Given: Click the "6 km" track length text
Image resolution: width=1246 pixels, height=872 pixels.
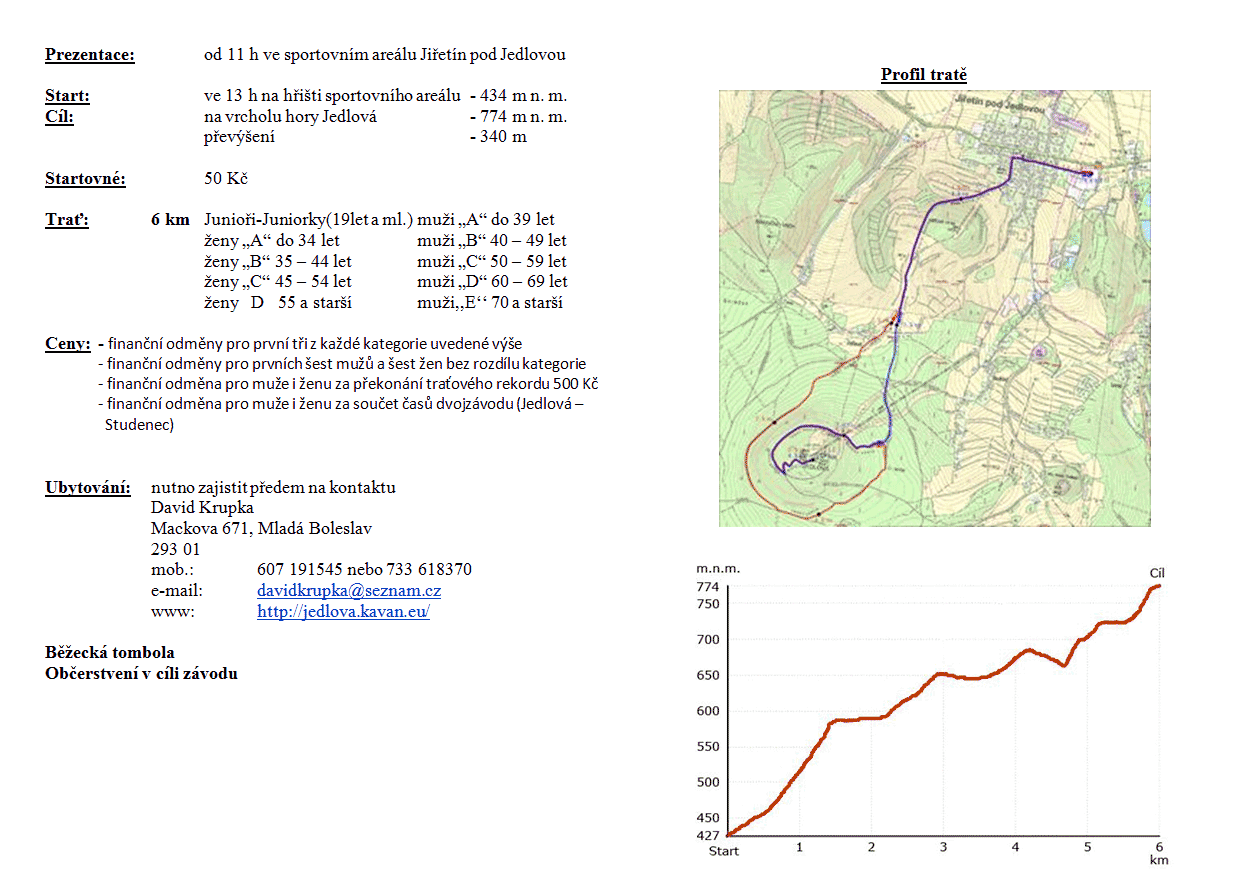Looking at the screenshot, I should click(170, 220).
